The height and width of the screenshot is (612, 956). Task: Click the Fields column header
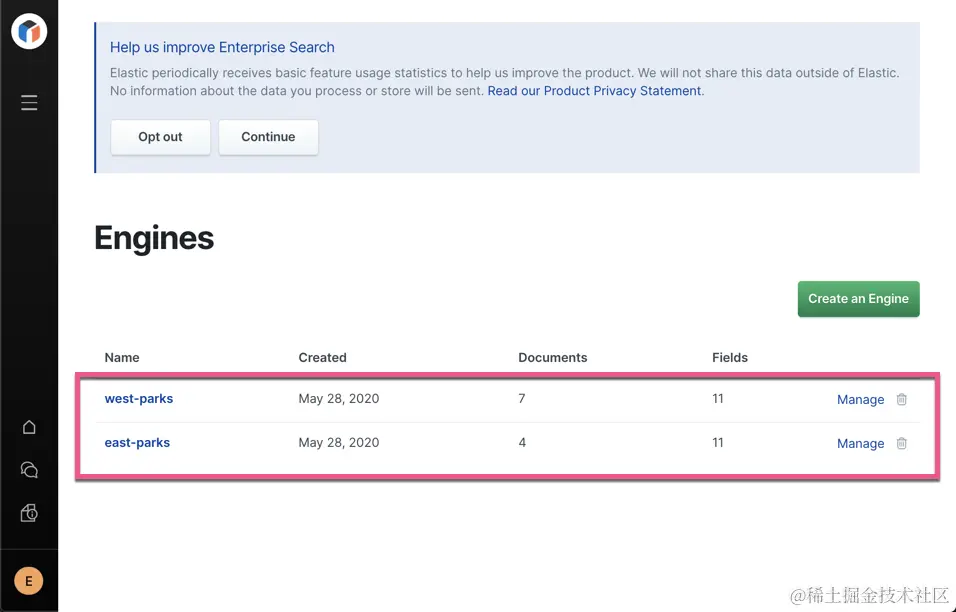(x=729, y=358)
